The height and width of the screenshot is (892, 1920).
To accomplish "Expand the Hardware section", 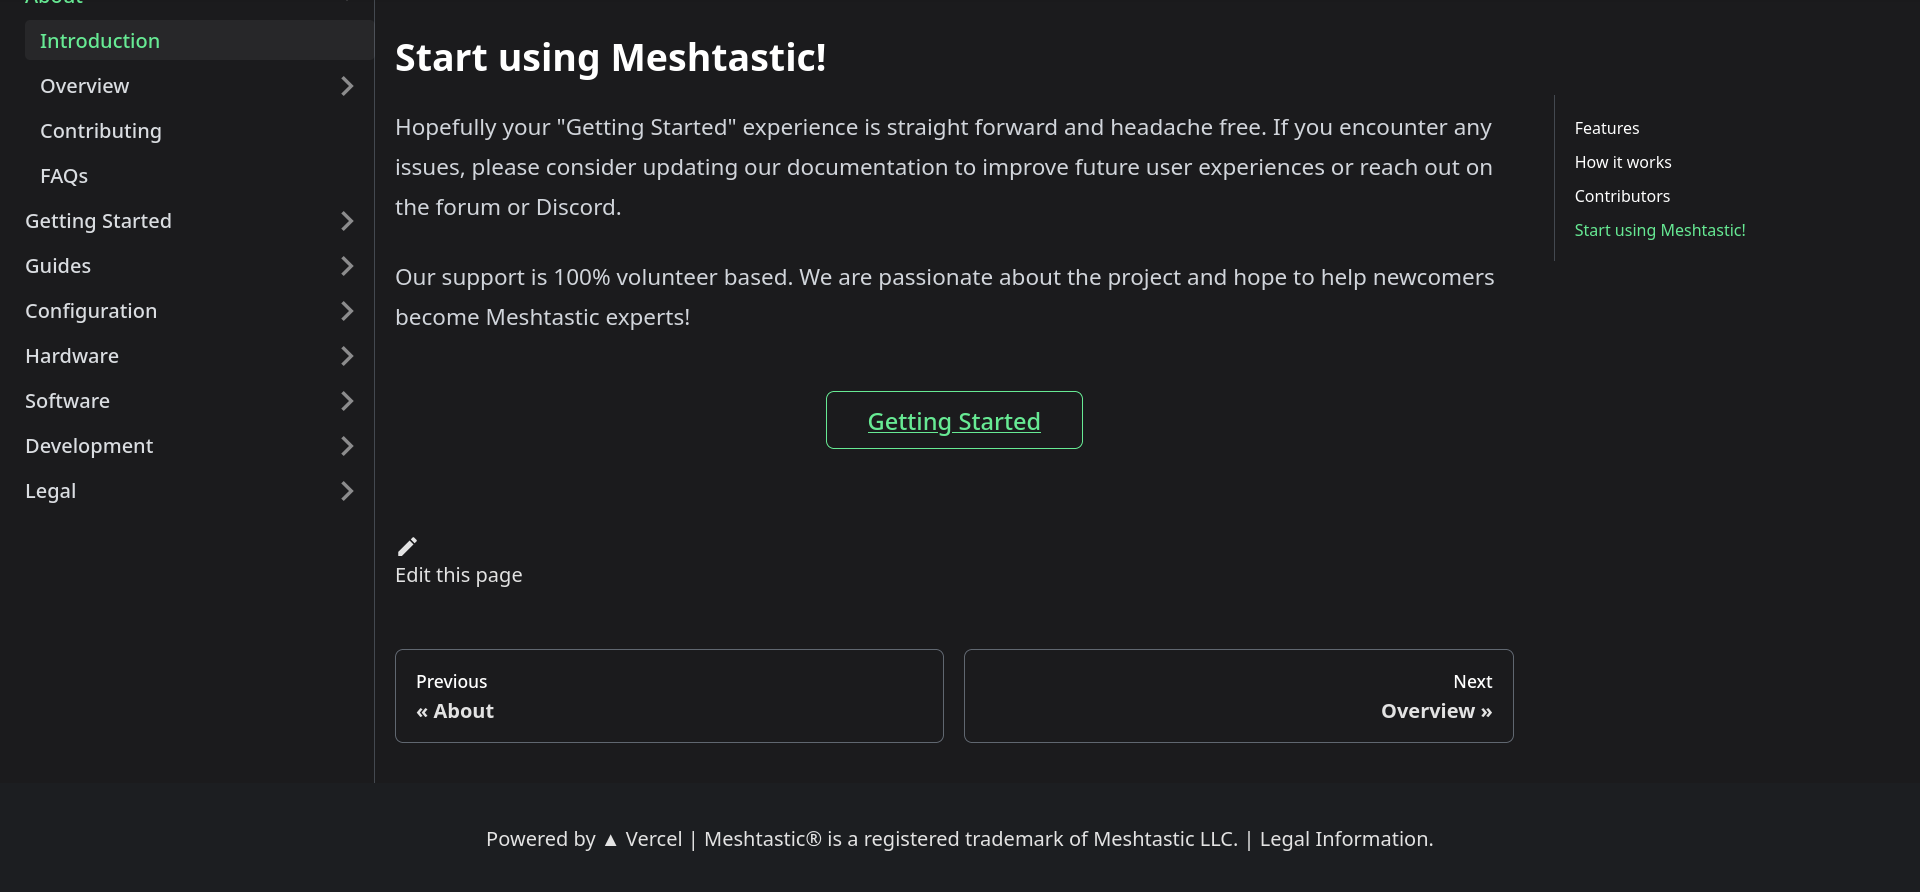I will pos(347,356).
